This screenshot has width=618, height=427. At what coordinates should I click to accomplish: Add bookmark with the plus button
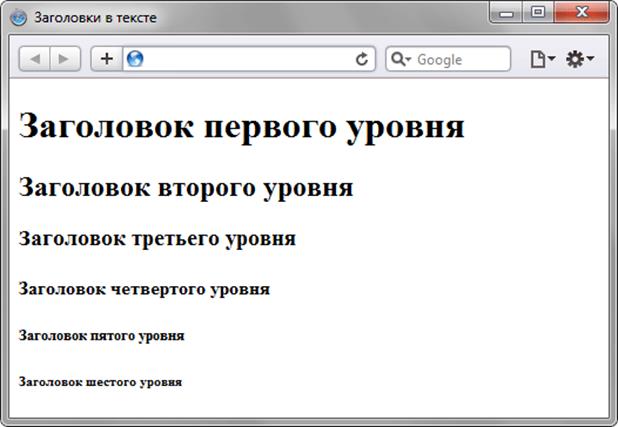(107, 59)
